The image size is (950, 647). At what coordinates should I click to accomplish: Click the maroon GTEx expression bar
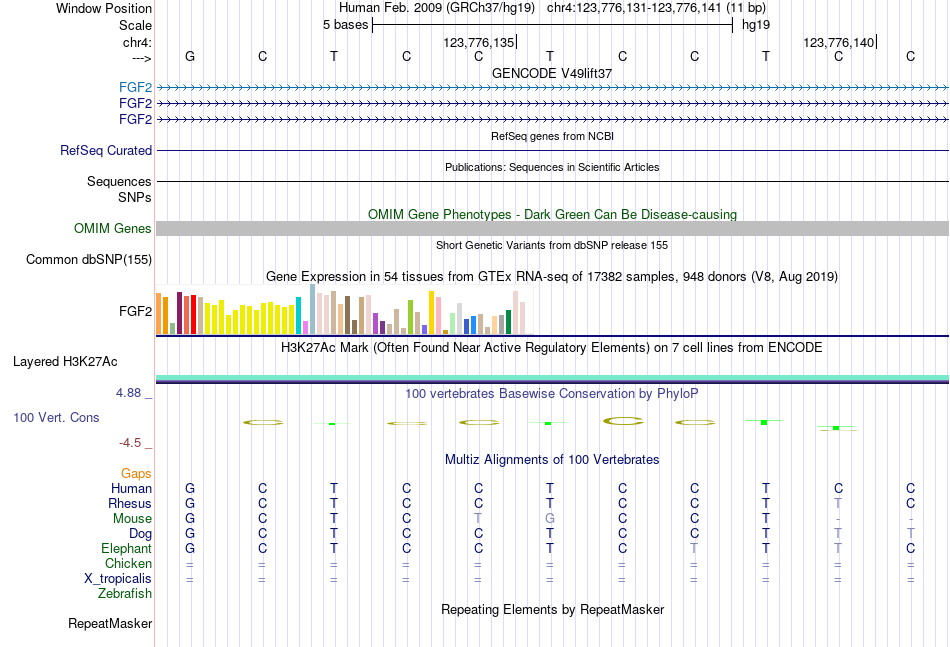(179, 313)
